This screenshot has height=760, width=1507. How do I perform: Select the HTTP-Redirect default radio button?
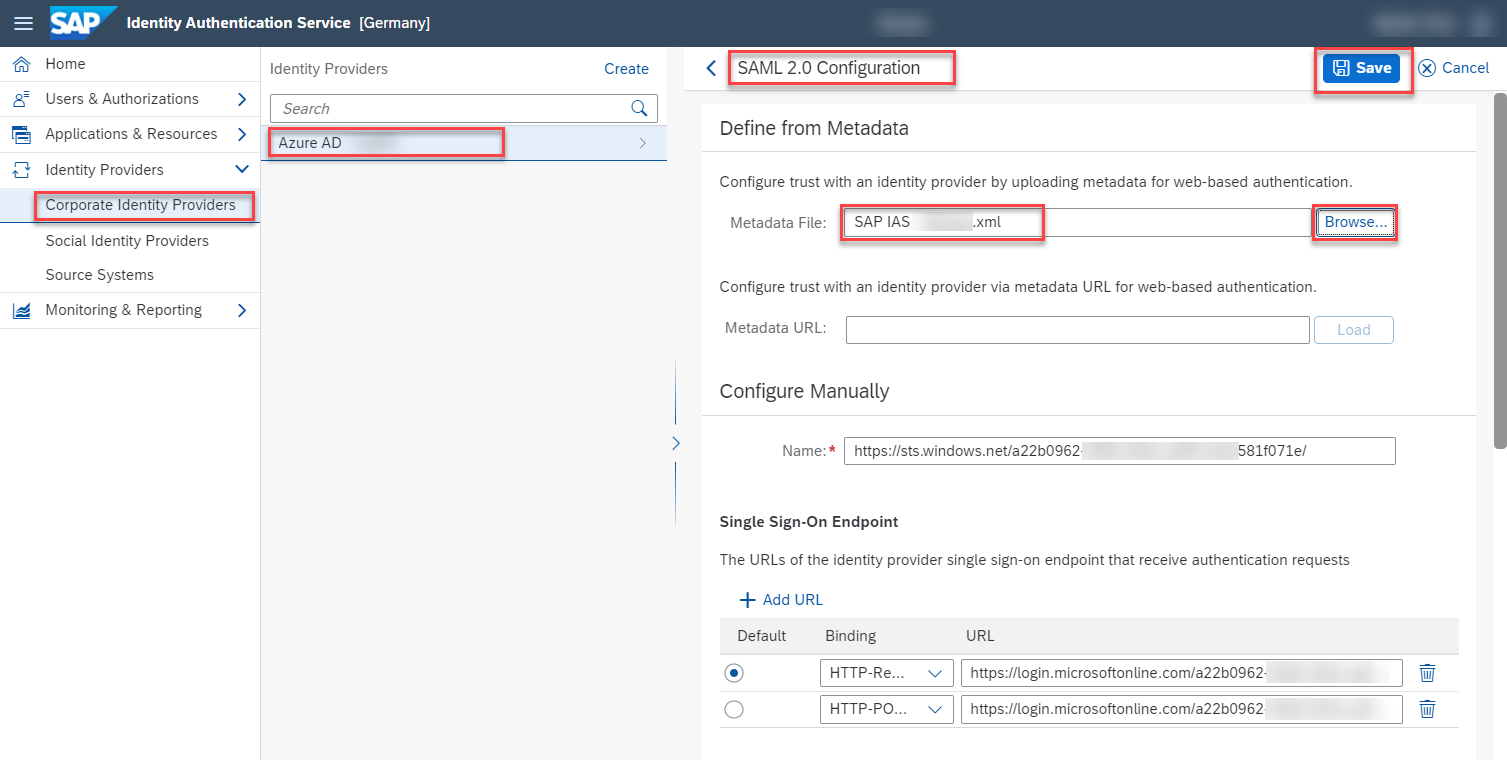click(x=734, y=673)
